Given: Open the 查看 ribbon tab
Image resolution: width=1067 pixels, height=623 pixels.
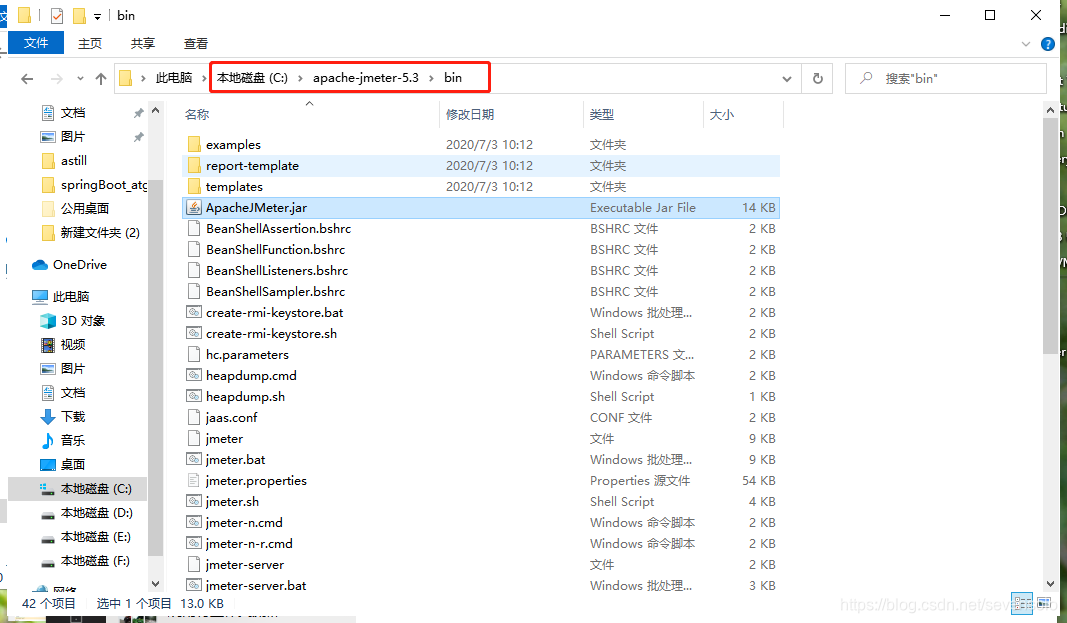Looking at the screenshot, I should coord(196,44).
